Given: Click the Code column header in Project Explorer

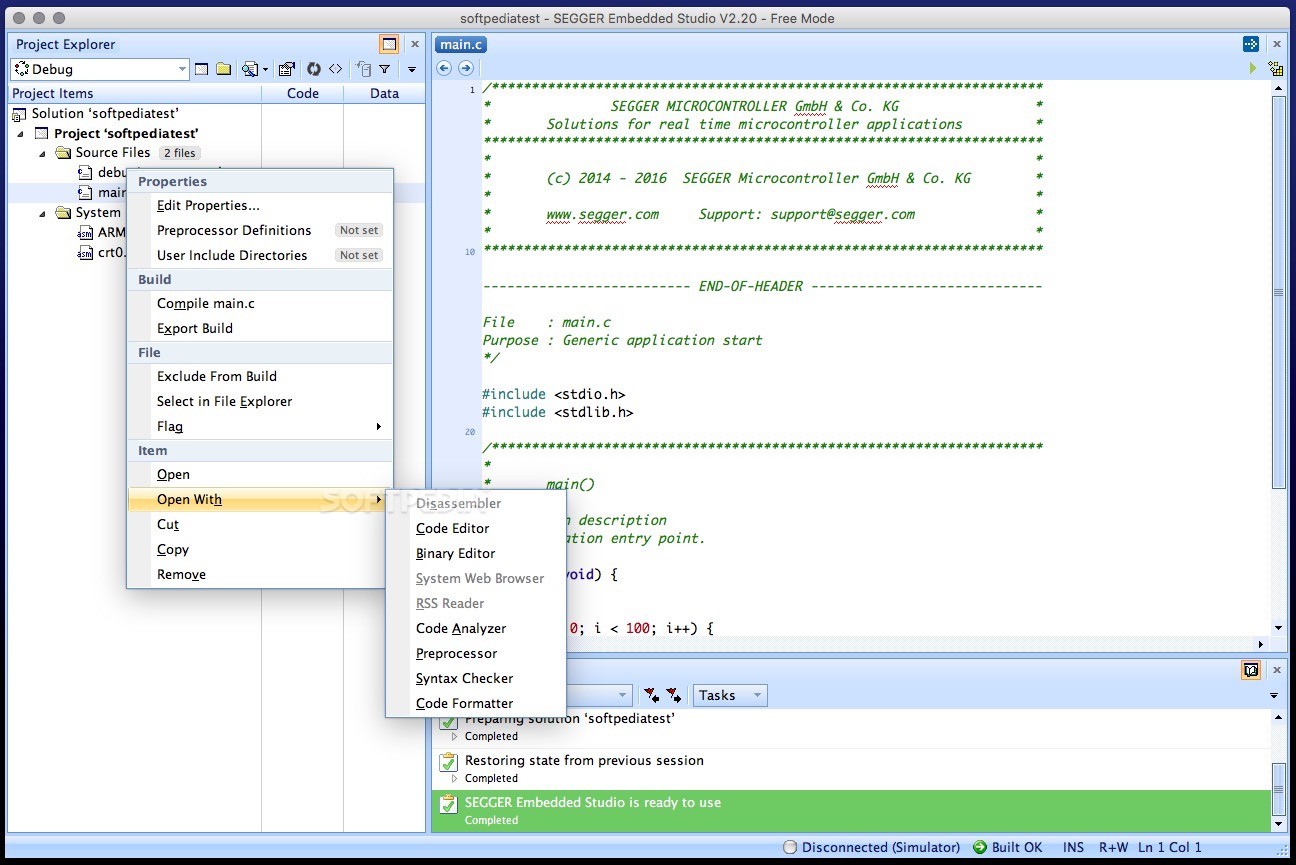Looking at the screenshot, I should point(302,93).
